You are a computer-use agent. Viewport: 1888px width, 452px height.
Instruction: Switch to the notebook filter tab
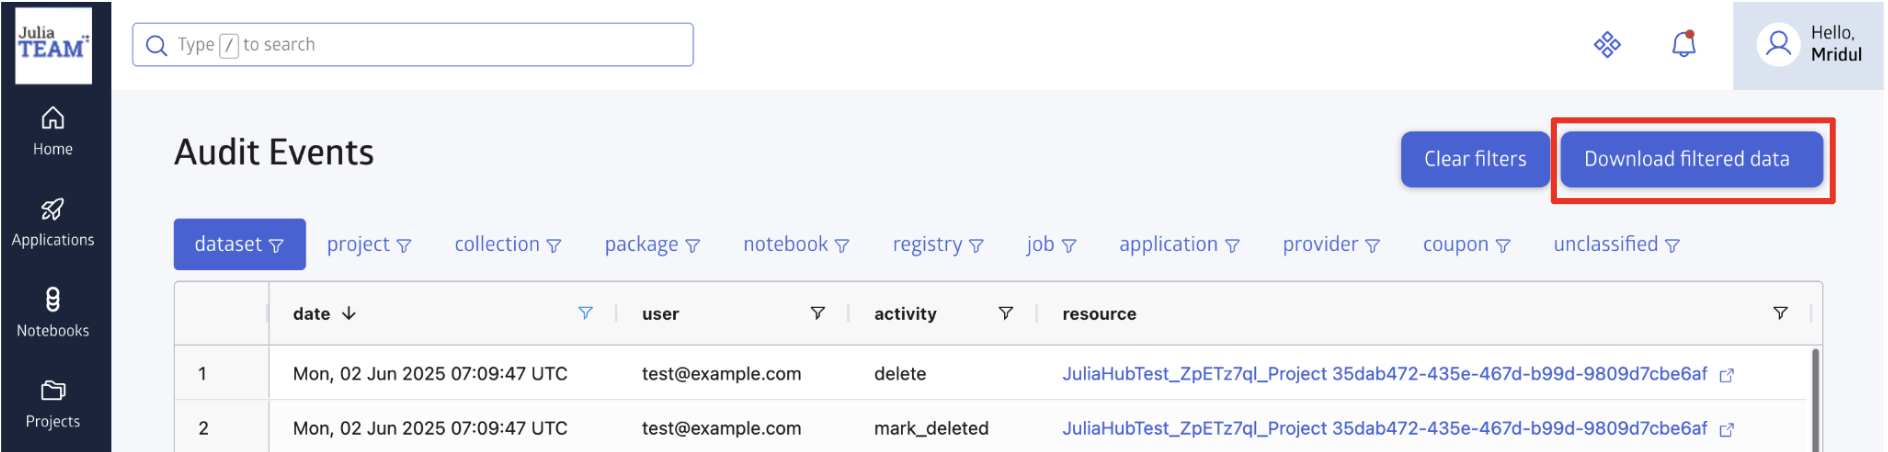tap(796, 244)
